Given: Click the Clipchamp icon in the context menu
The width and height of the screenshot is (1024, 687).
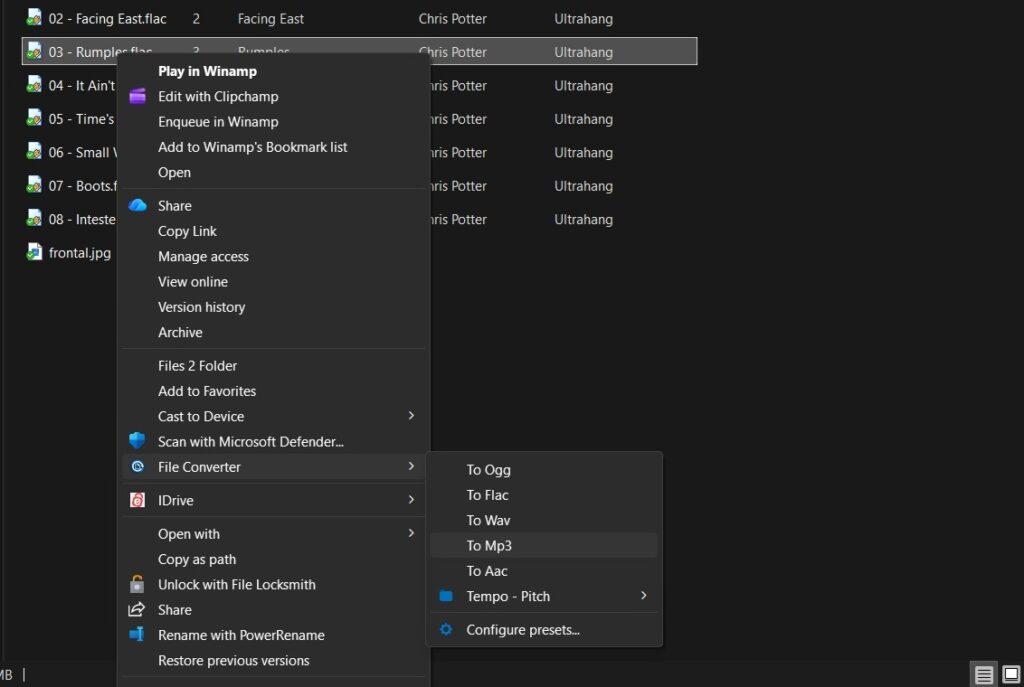Looking at the screenshot, I should pos(138,97).
